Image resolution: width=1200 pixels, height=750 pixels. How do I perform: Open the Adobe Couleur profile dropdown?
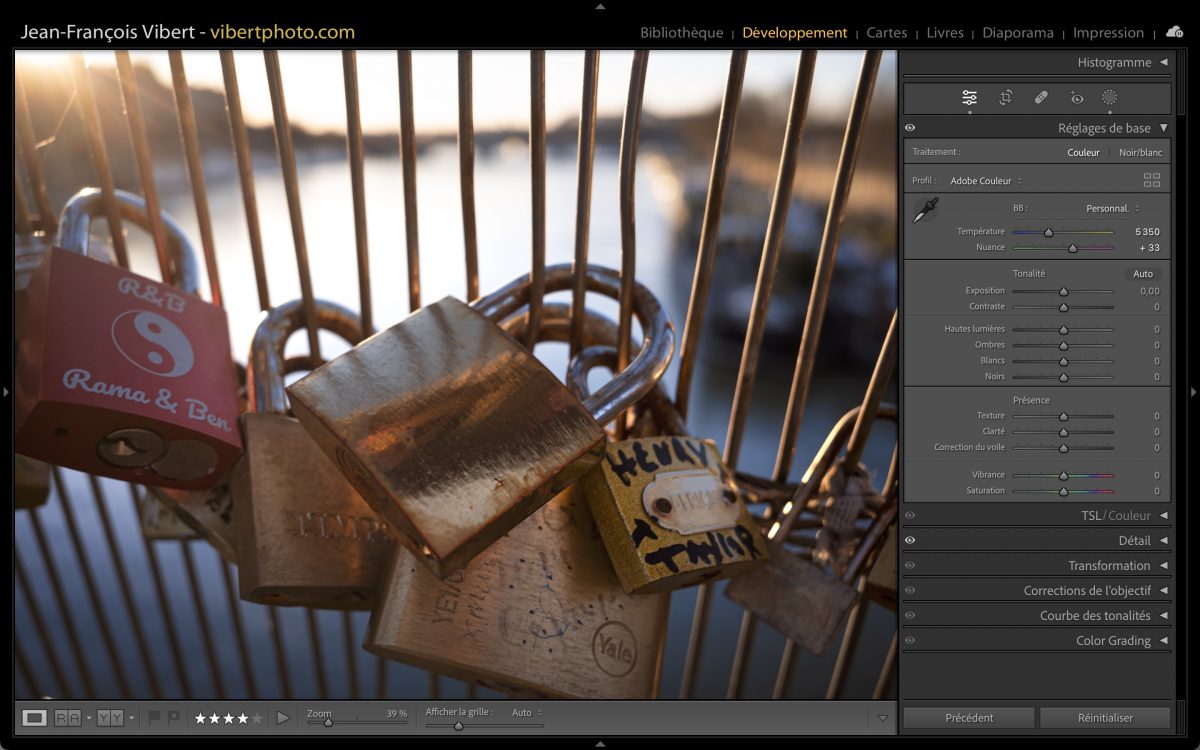[986, 181]
